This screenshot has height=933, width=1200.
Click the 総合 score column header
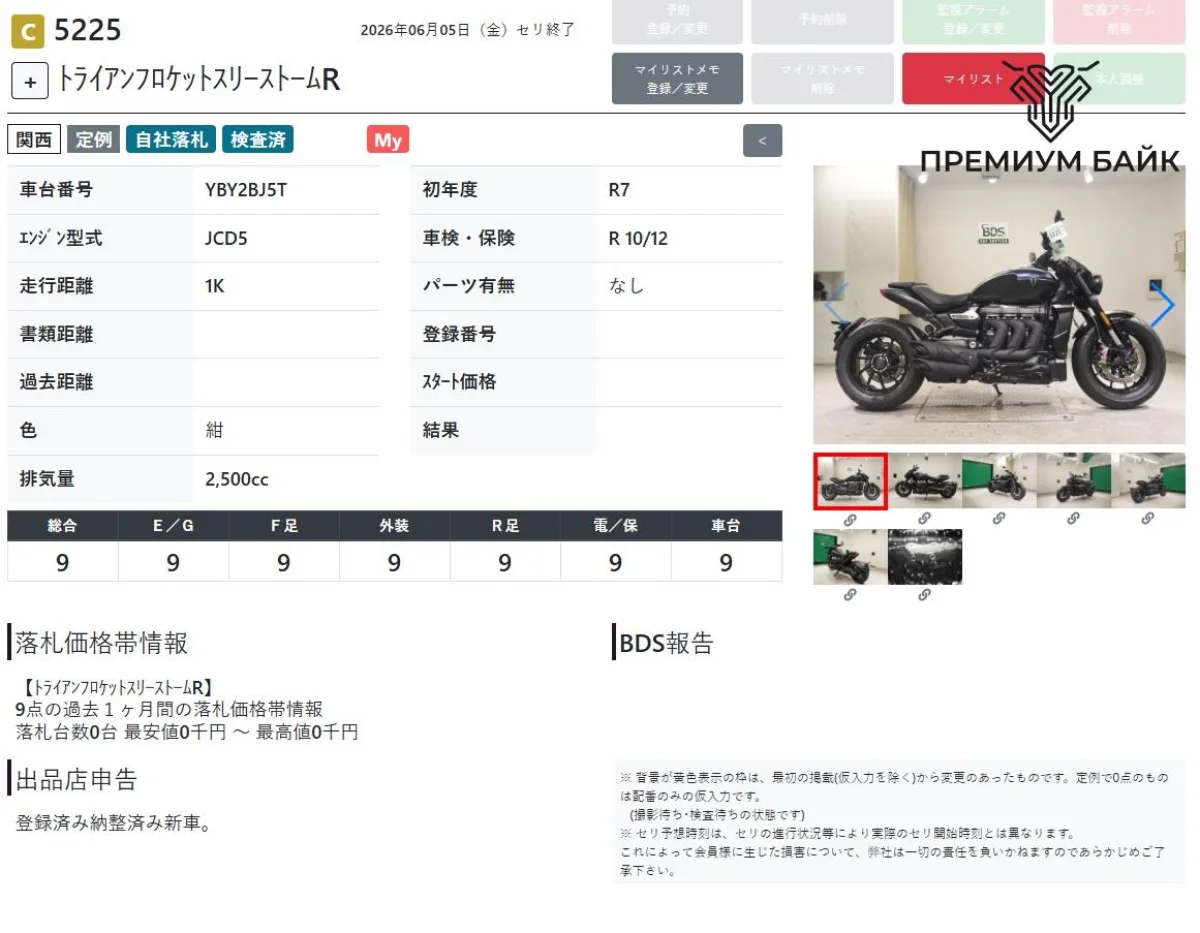(62, 526)
